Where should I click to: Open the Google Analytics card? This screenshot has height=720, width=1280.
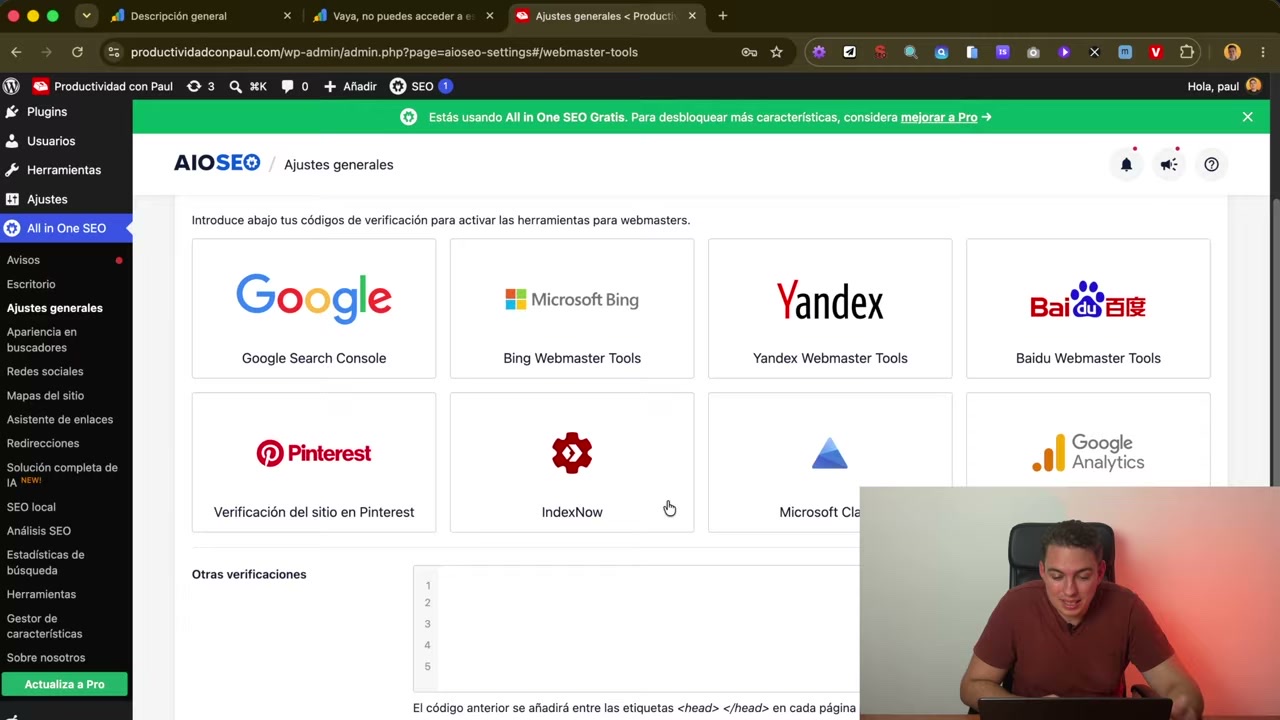(x=1088, y=440)
